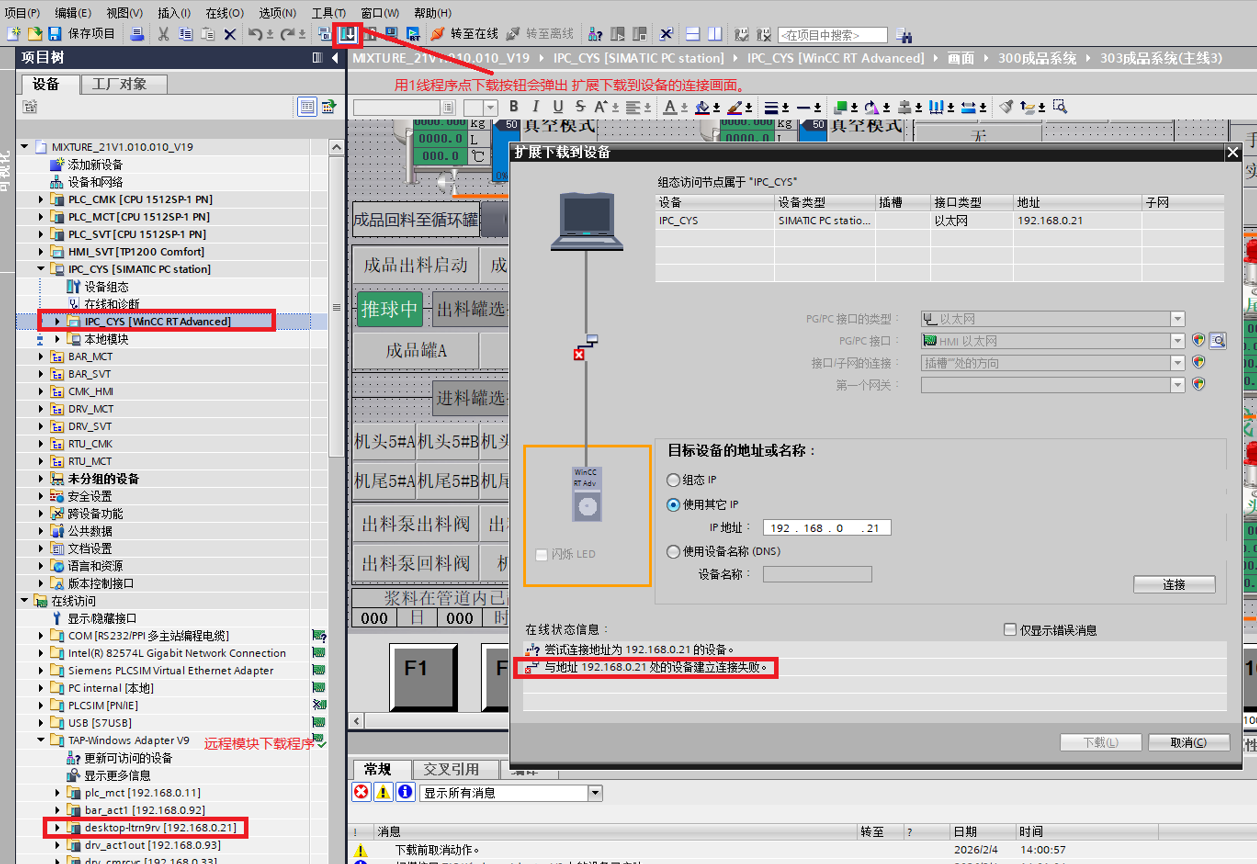Click the IP 地址 input field

pos(827,528)
